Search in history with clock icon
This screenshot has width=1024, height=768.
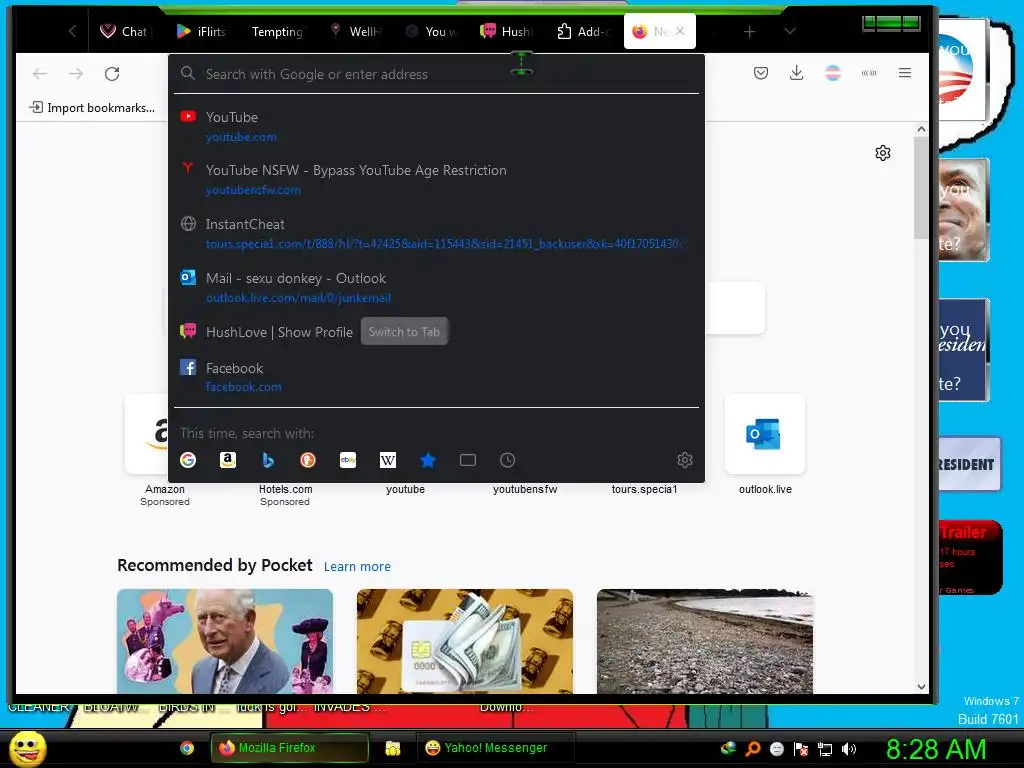coord(507,460)
